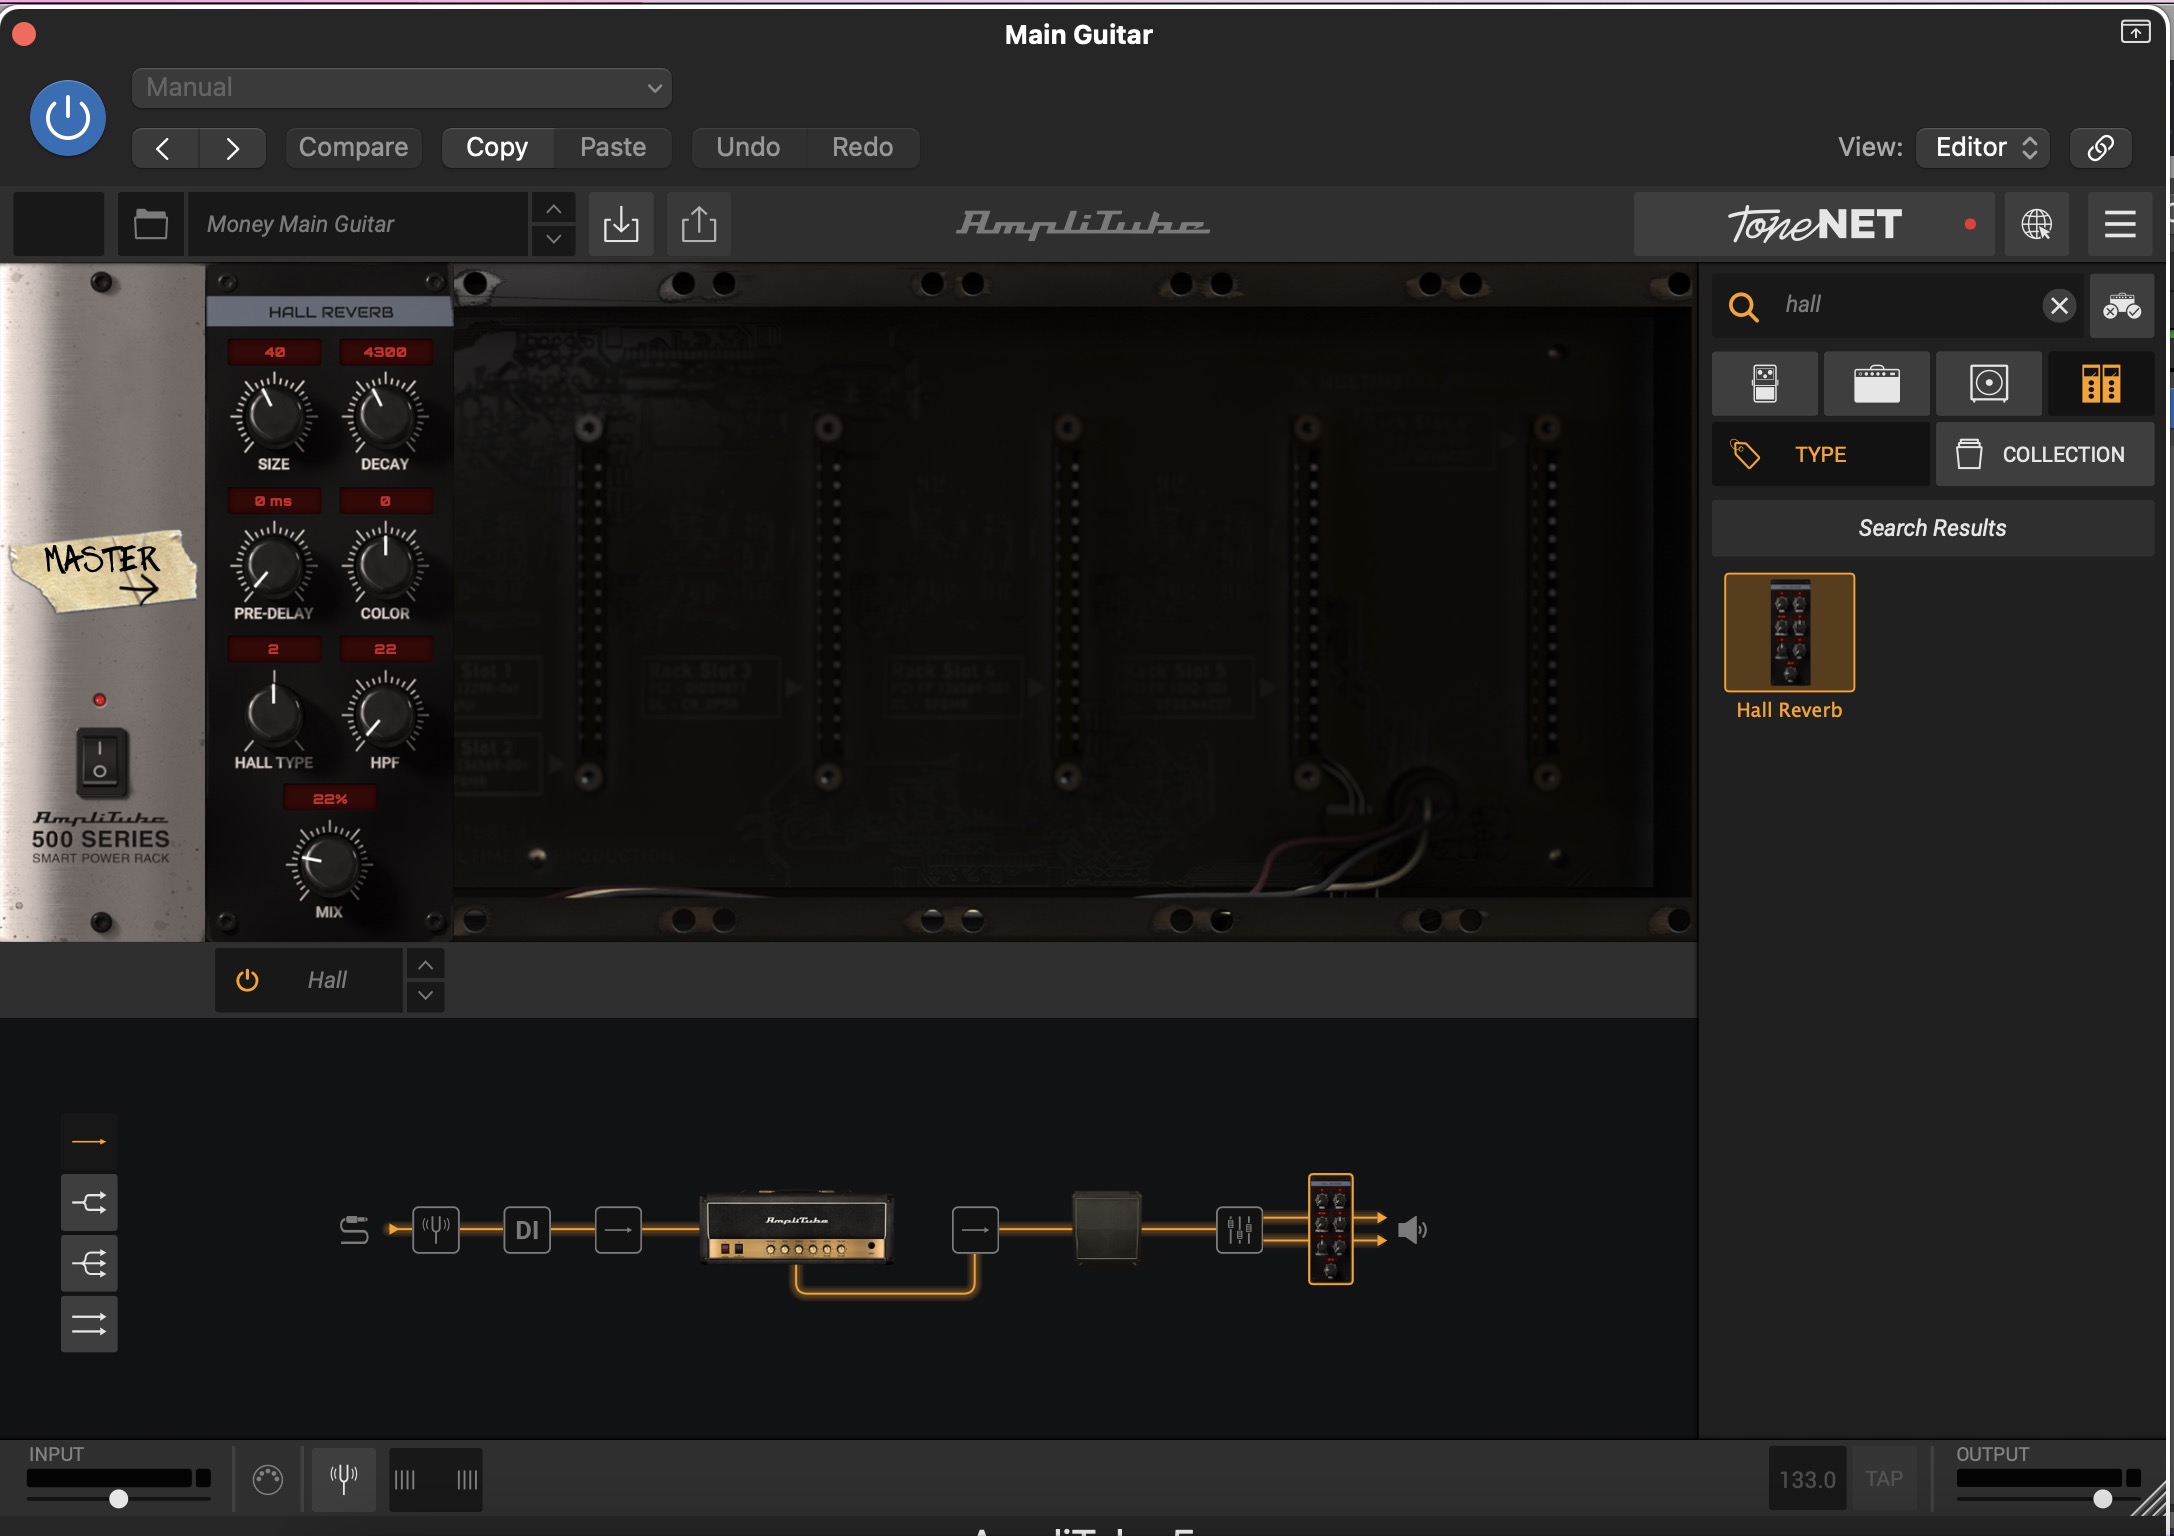Screen dimensions: 2174x1536
Task: Open the Manual preset dropdown
Action: (401, 87)
